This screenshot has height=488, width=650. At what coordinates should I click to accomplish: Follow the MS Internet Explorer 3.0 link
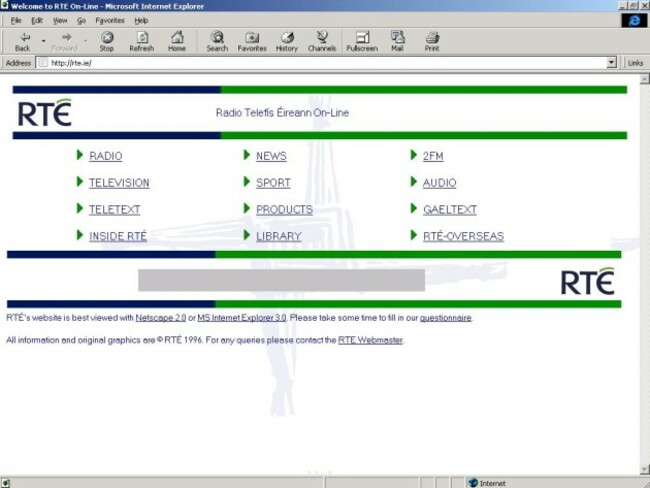click(x=242, y=318)
